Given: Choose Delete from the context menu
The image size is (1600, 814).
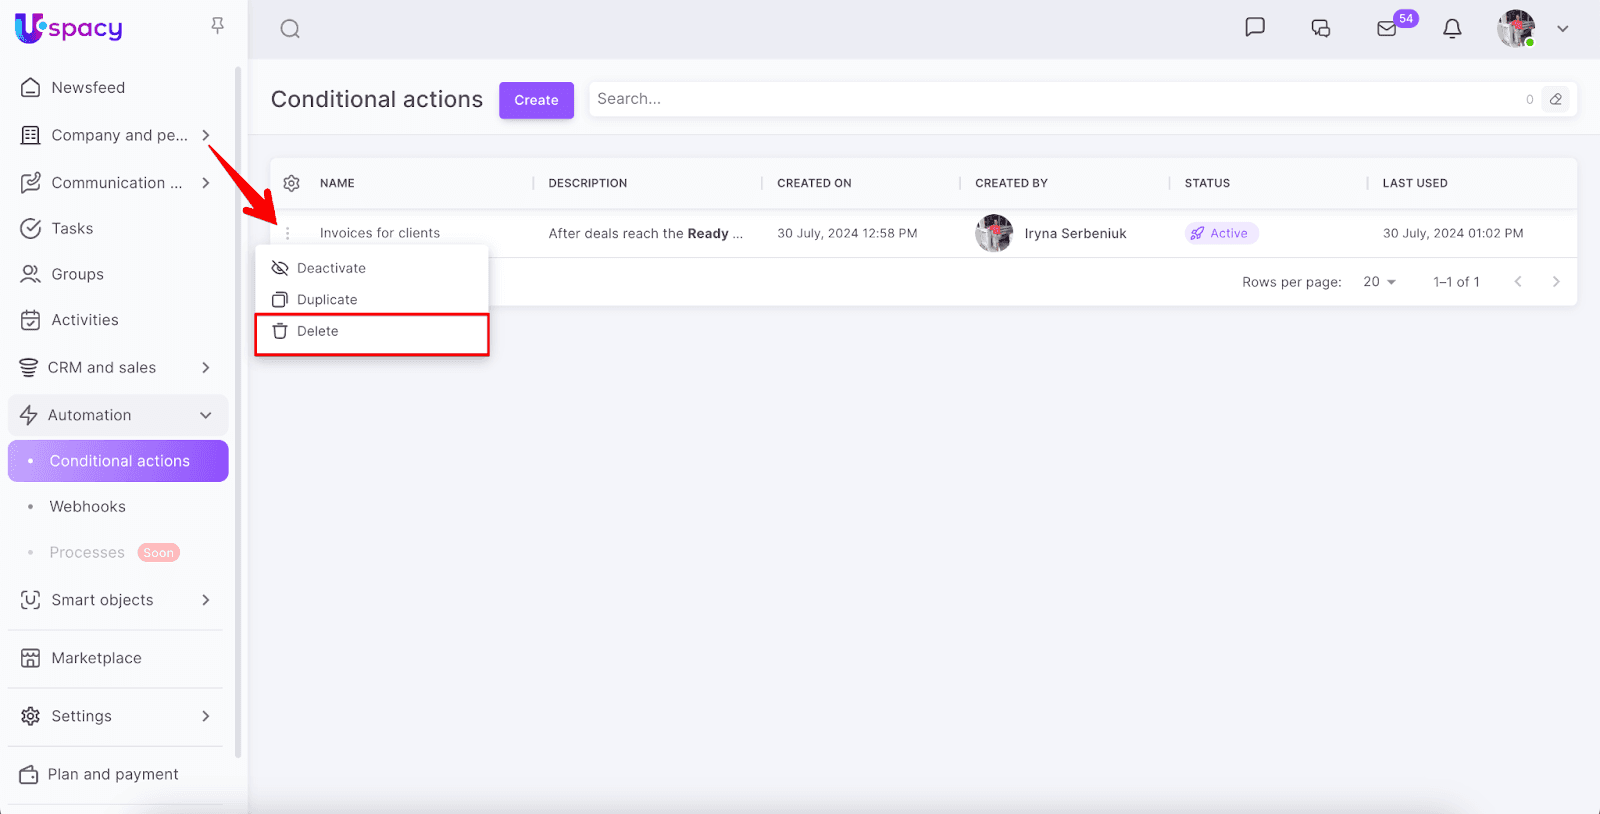Looking at the screenshot, I should [318, 331].
